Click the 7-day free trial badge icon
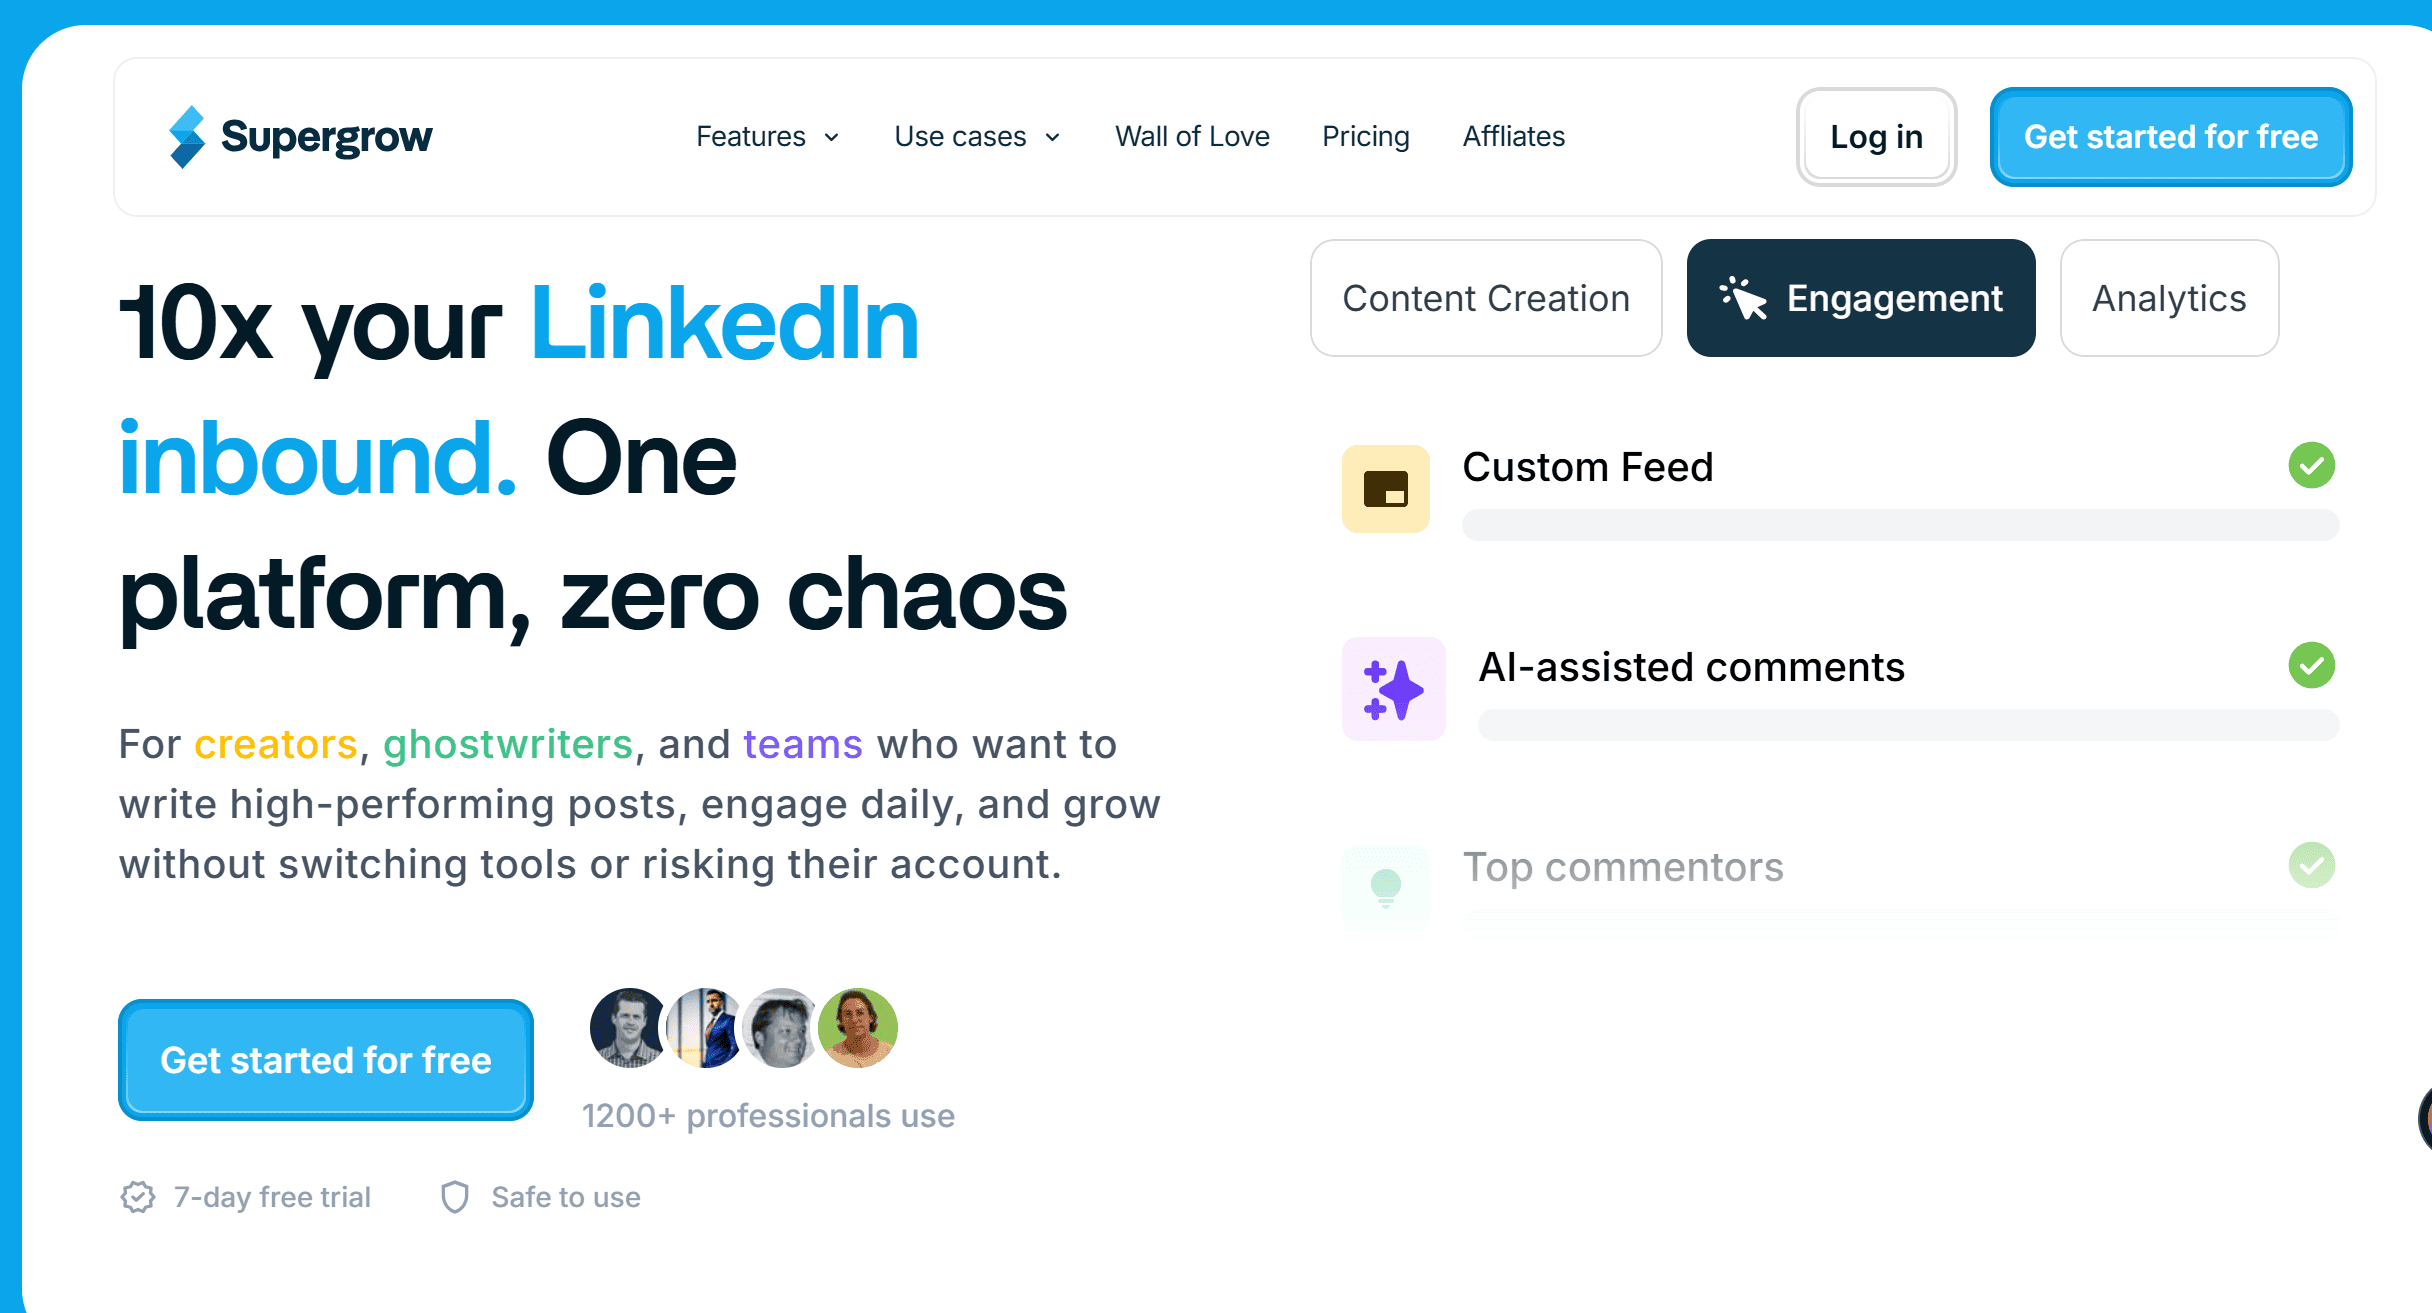Image resolution: width=2432 pixels, height=1313 pixels. (138, 1197)
